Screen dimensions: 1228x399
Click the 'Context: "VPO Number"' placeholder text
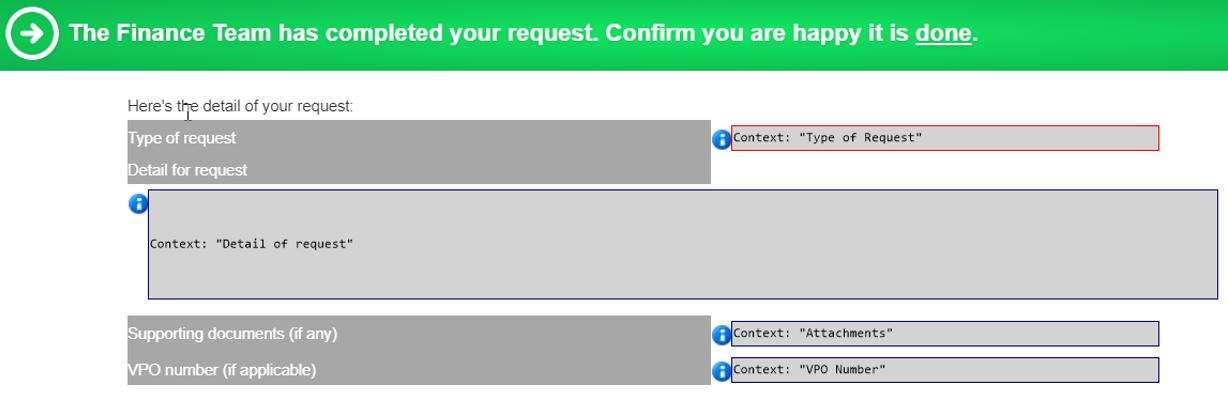(809, 369)
